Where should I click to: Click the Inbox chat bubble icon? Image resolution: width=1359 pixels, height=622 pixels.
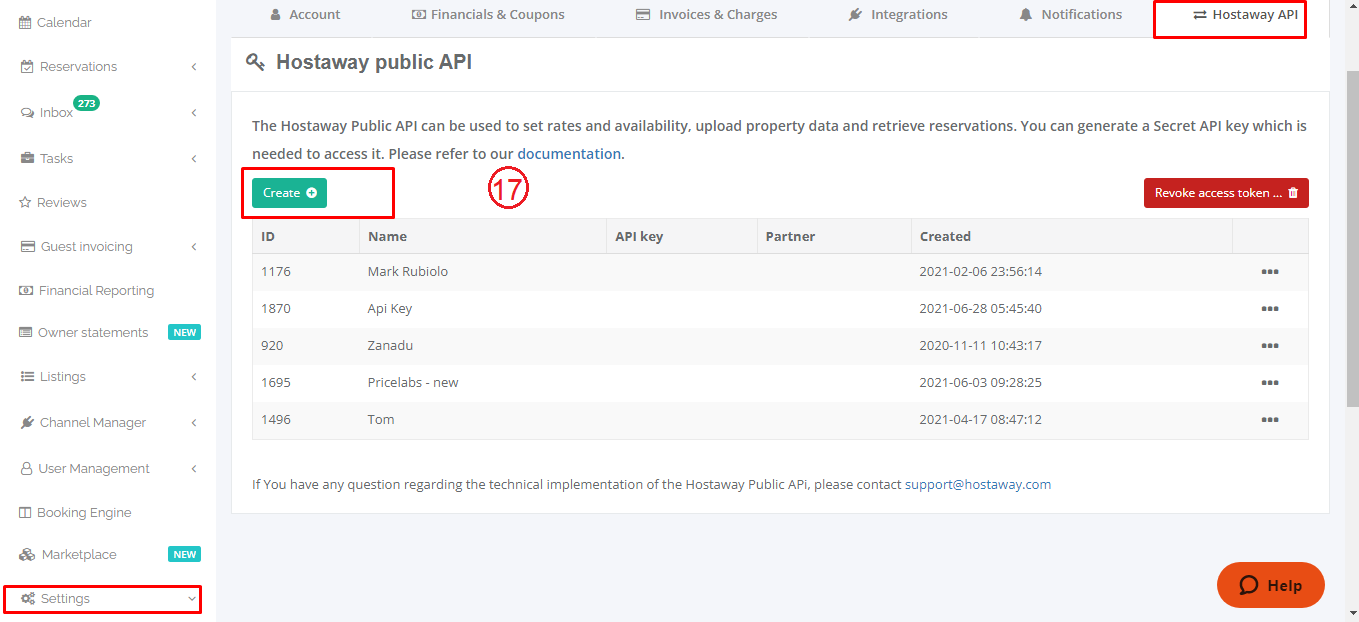[27, 112]
